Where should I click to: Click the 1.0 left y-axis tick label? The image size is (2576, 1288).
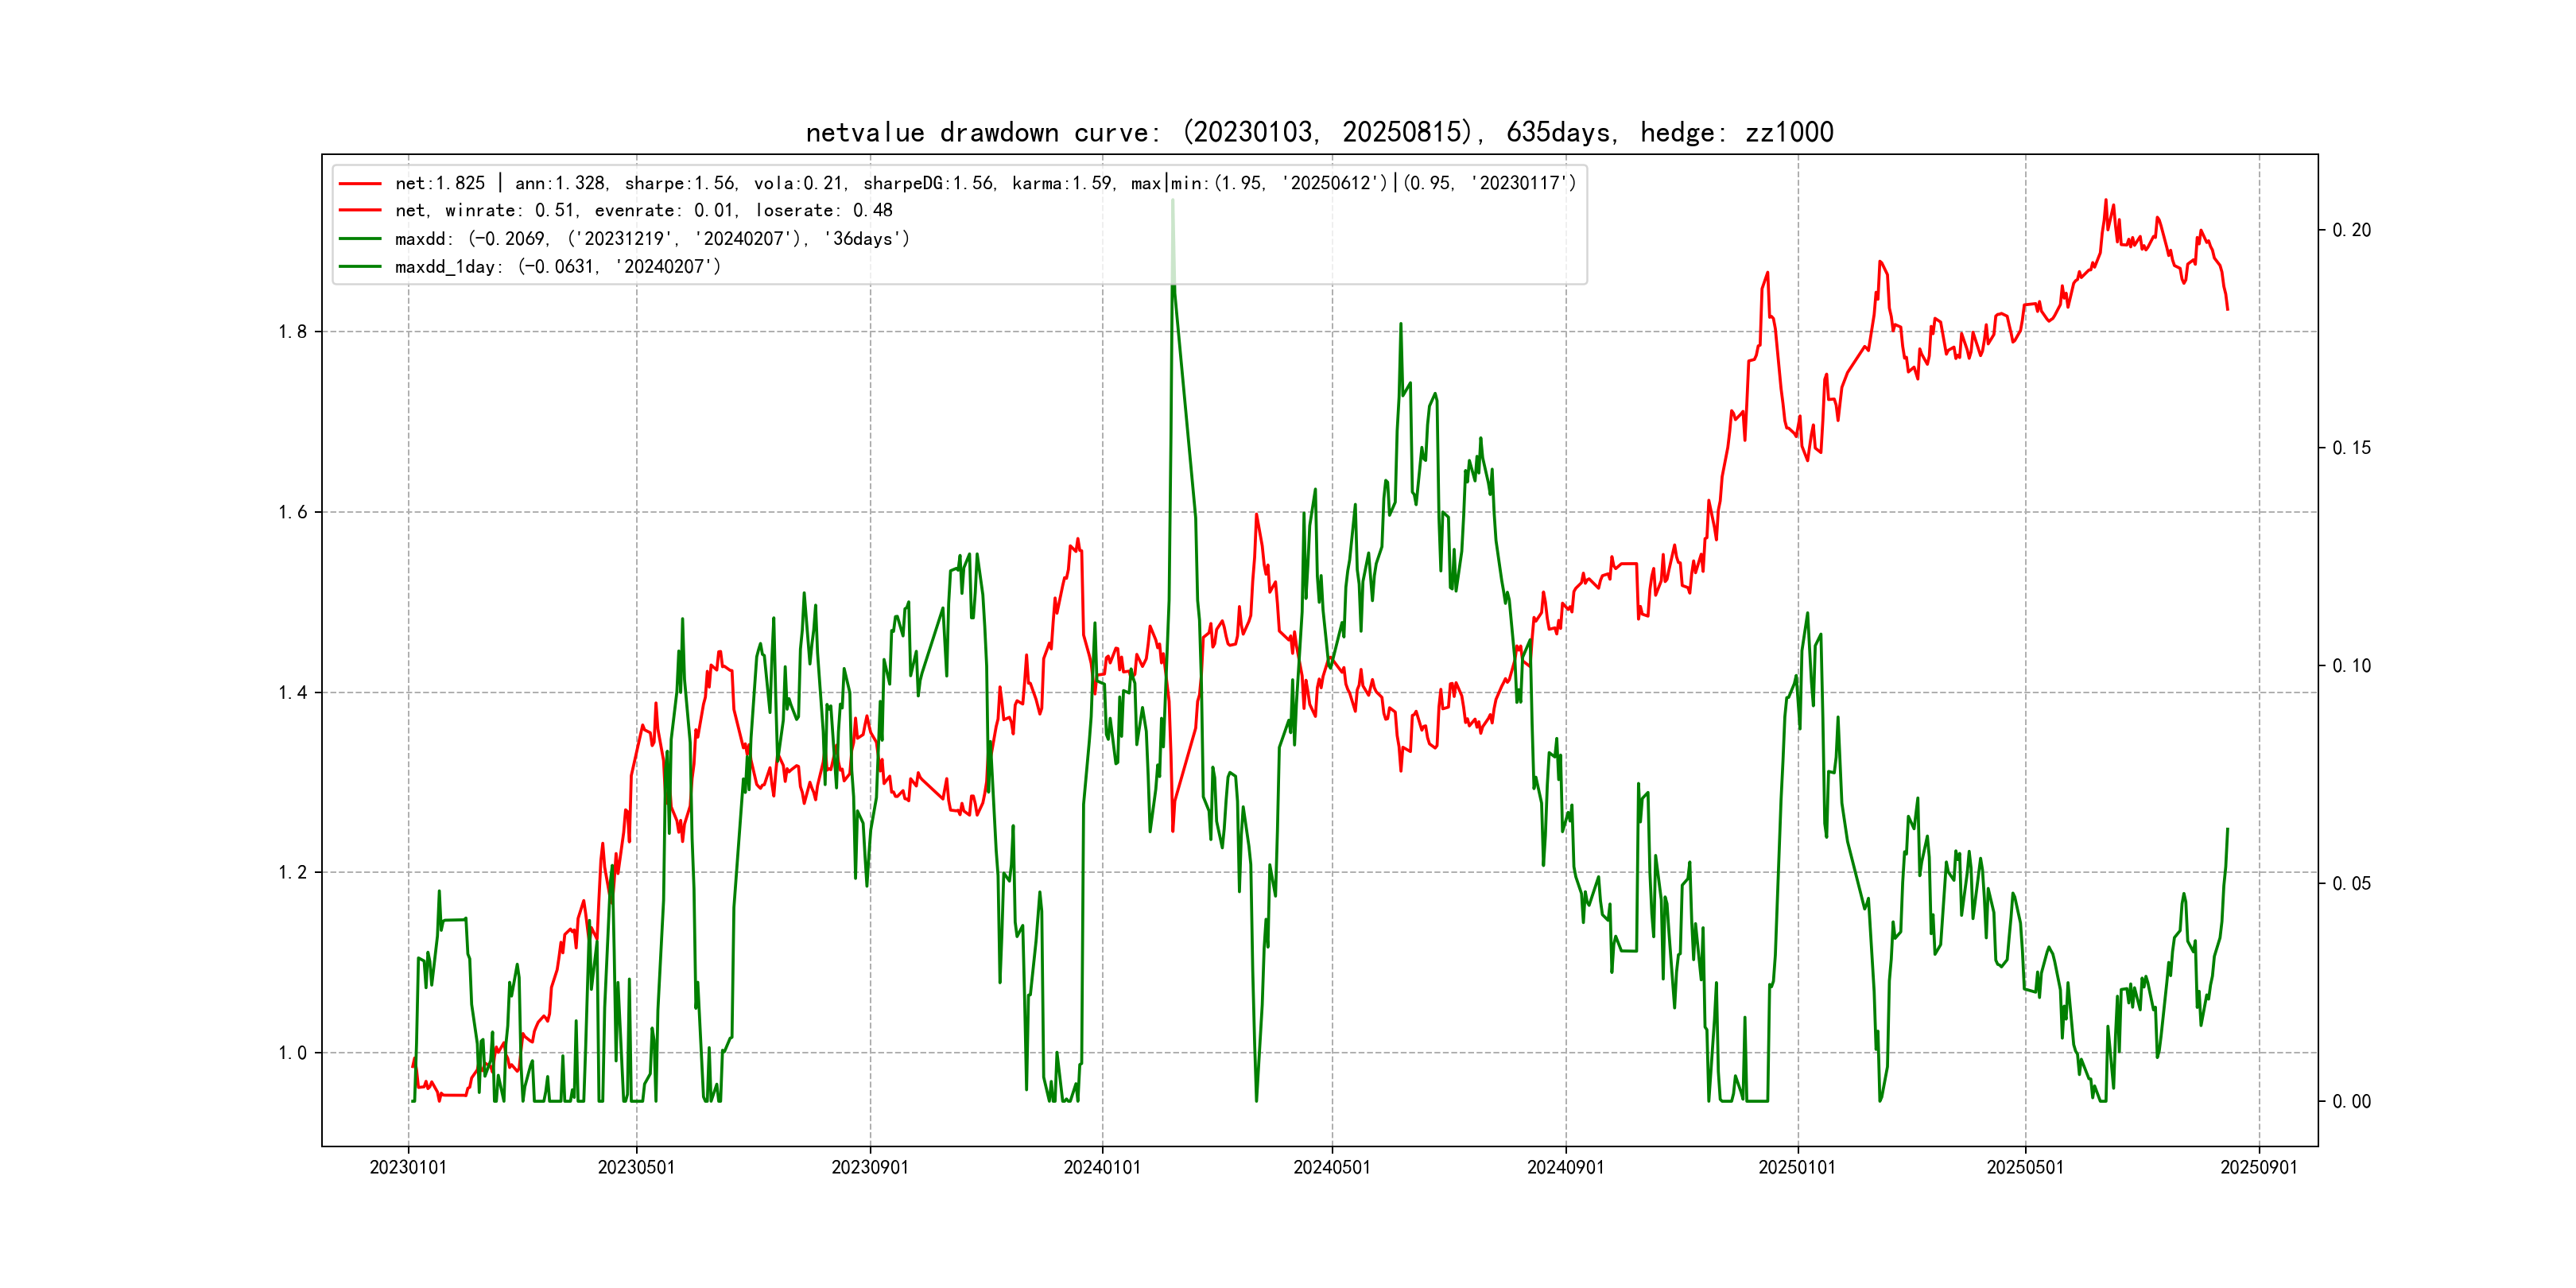coord(292,1053)
